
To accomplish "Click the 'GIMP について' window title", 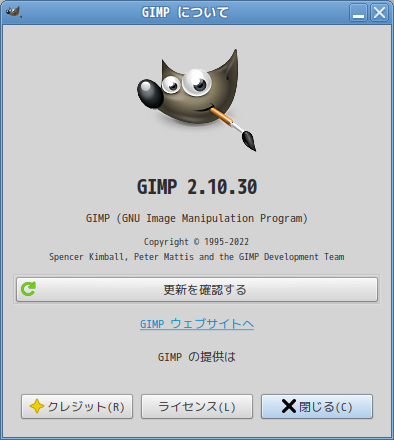I will coord(185,13).
